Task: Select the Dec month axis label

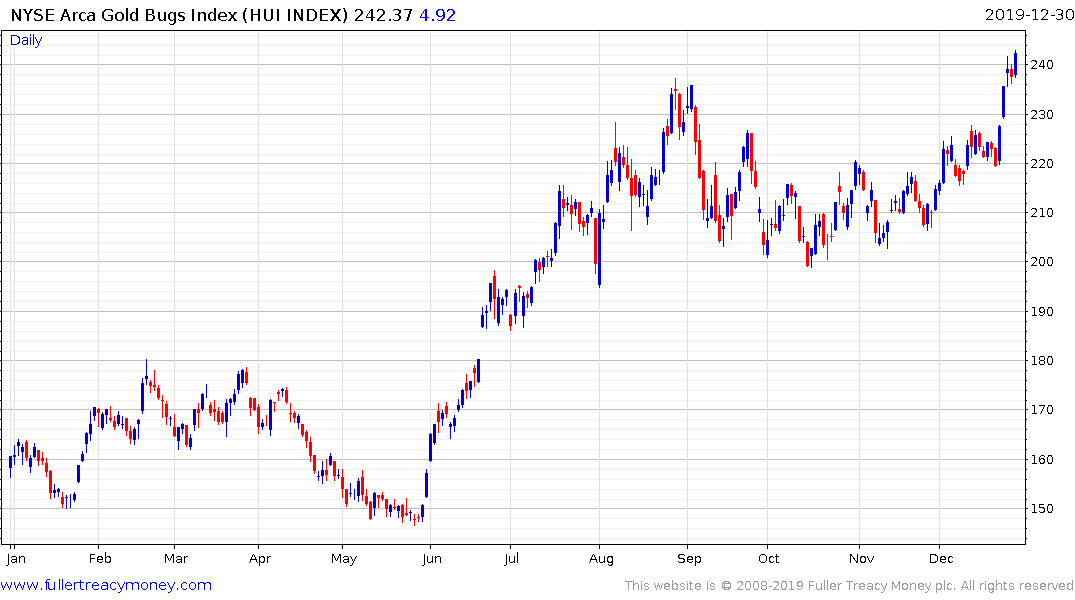Action: click(x=941, y=559)
